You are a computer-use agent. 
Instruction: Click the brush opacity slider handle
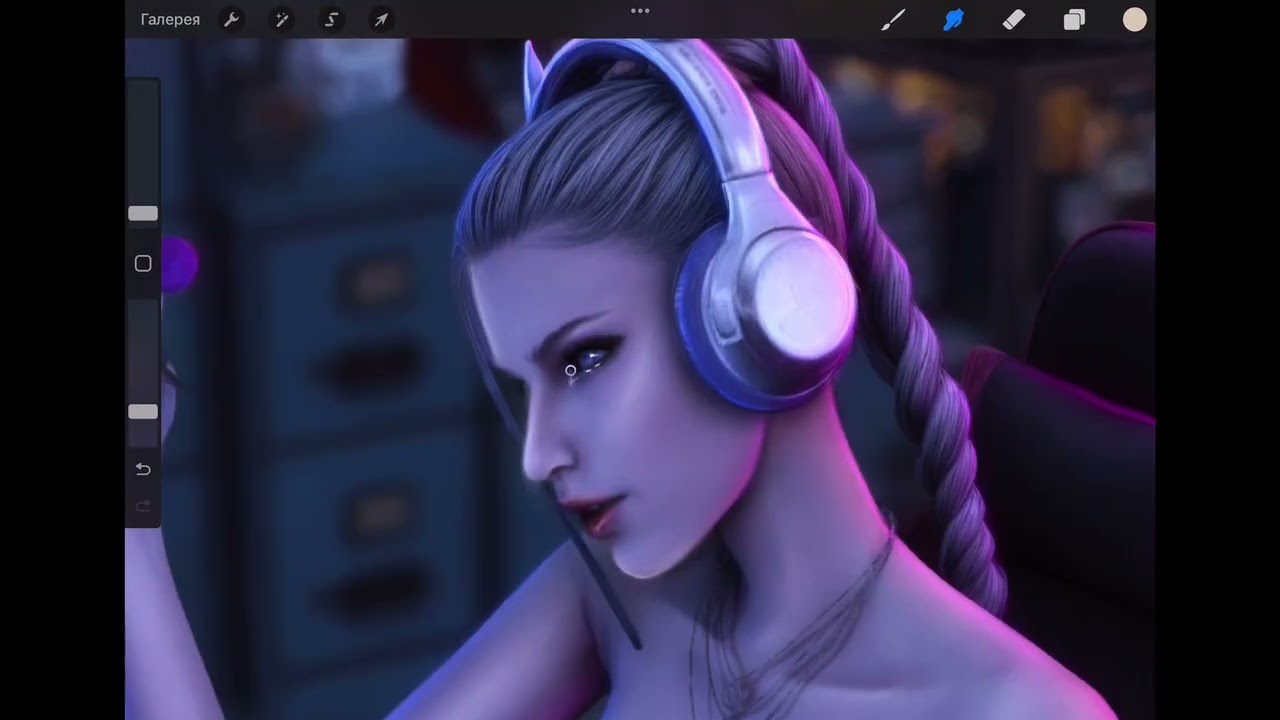143,411
